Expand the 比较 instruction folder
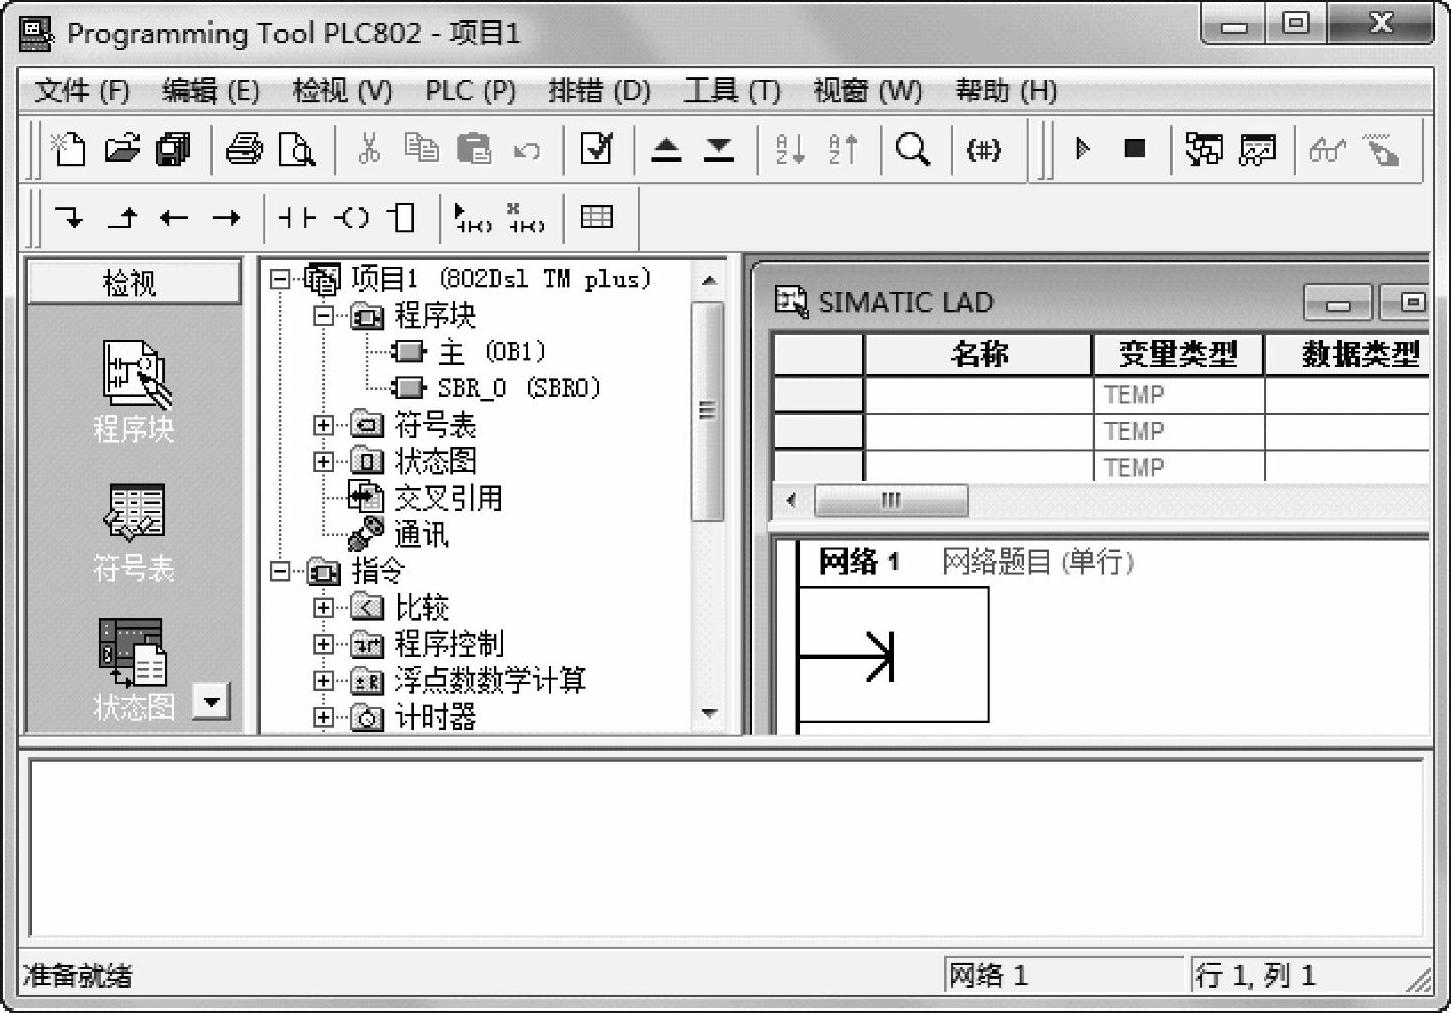 pyautogui.click(x=323, y=607)
